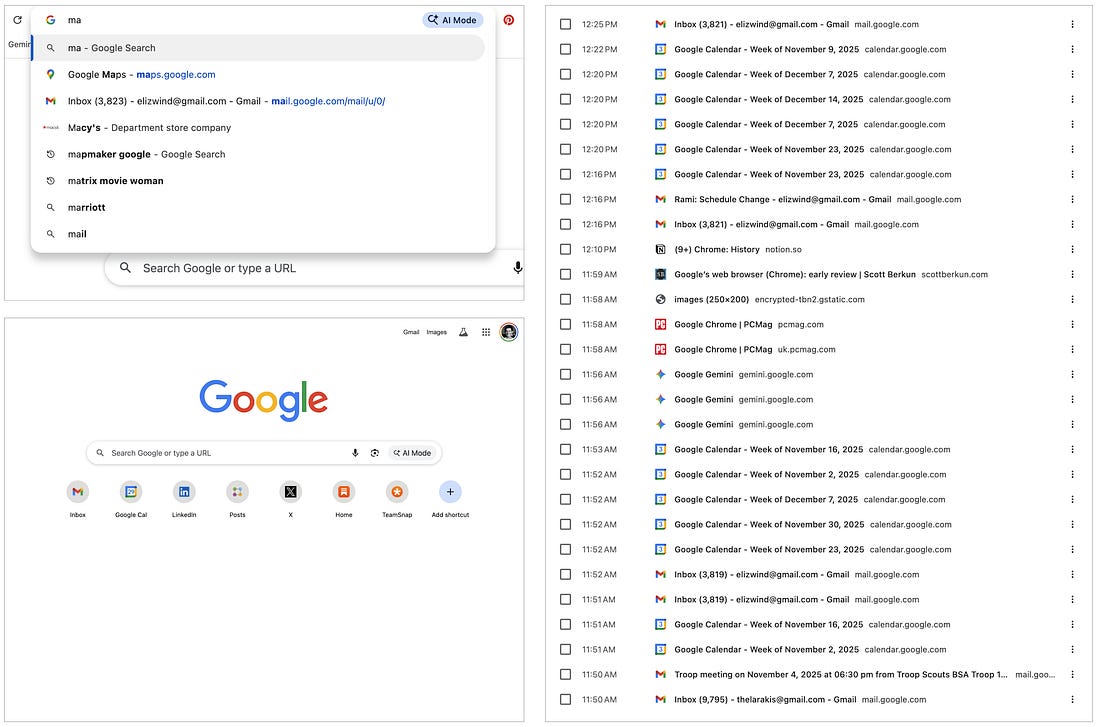Image resolution: width=1100 pixels, height=727 pixels.
Task: Click the Google logo on the homepage
Action: click(263, 400)
